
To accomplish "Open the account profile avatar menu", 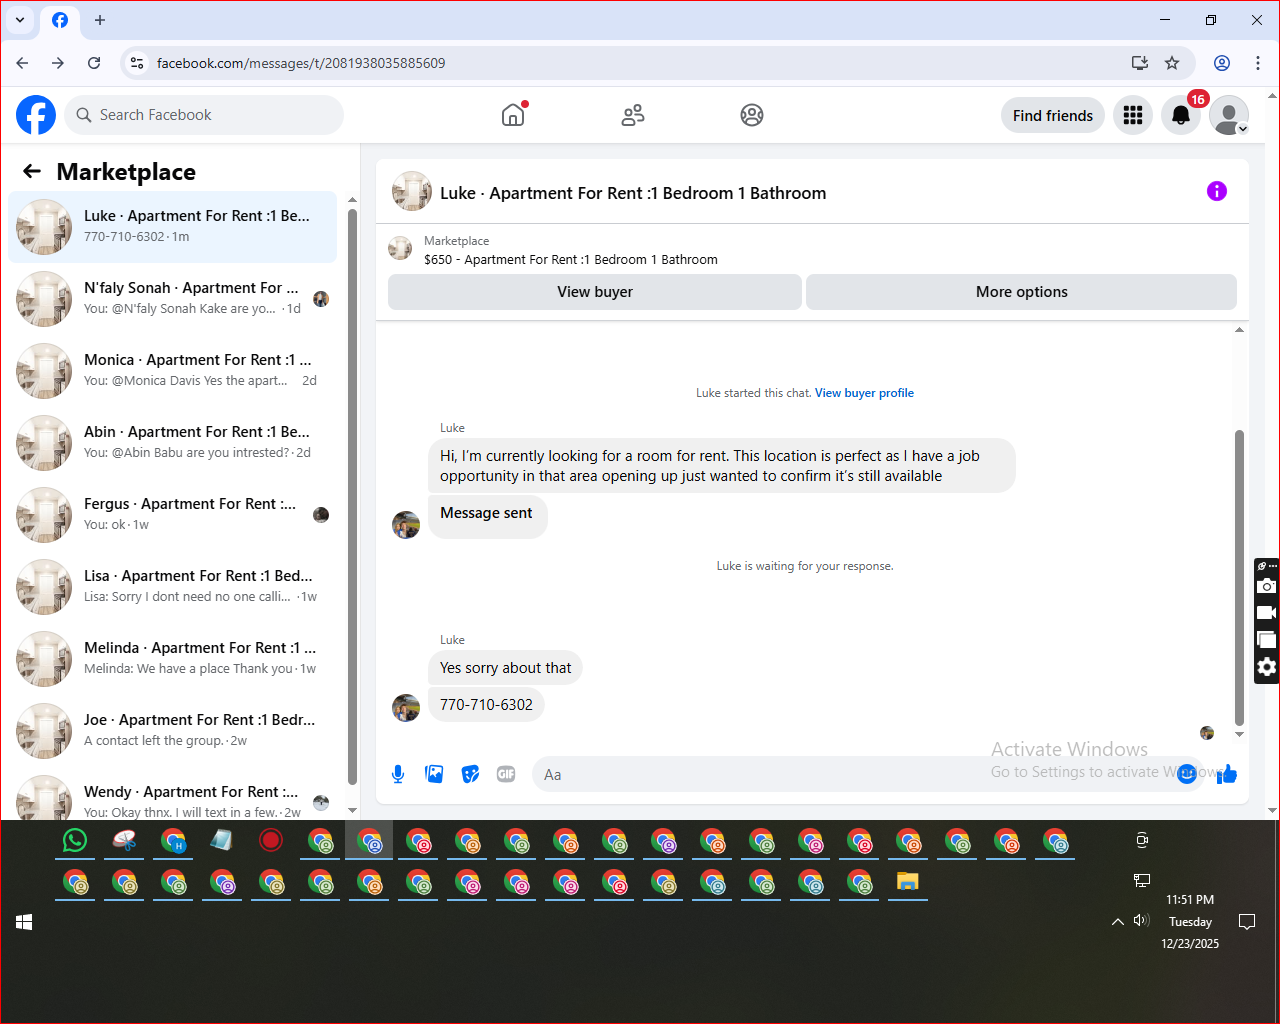I will [1229, 115].
